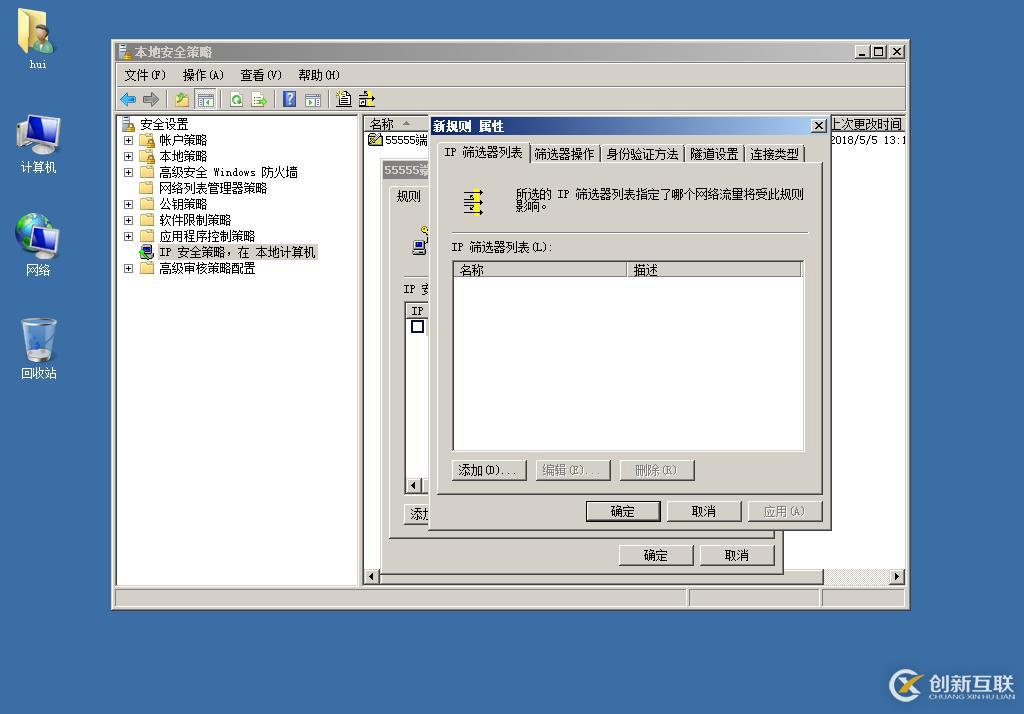This screenshot has width=1024, height=714.
Task: Click 确定 in the background policy dialog
Action: [x=656, y=555]
